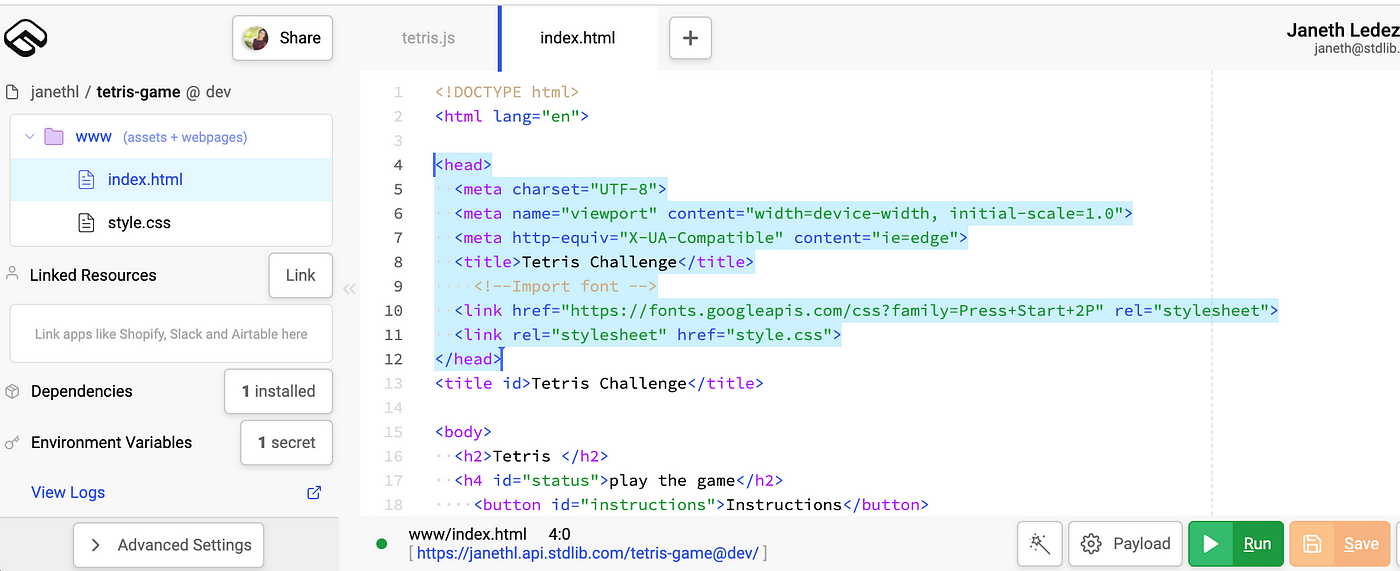Image resolution: width=1400 pixels, height=571 pixels.
Task: Click the project file icon beside janethl
Action: [12, 92]
